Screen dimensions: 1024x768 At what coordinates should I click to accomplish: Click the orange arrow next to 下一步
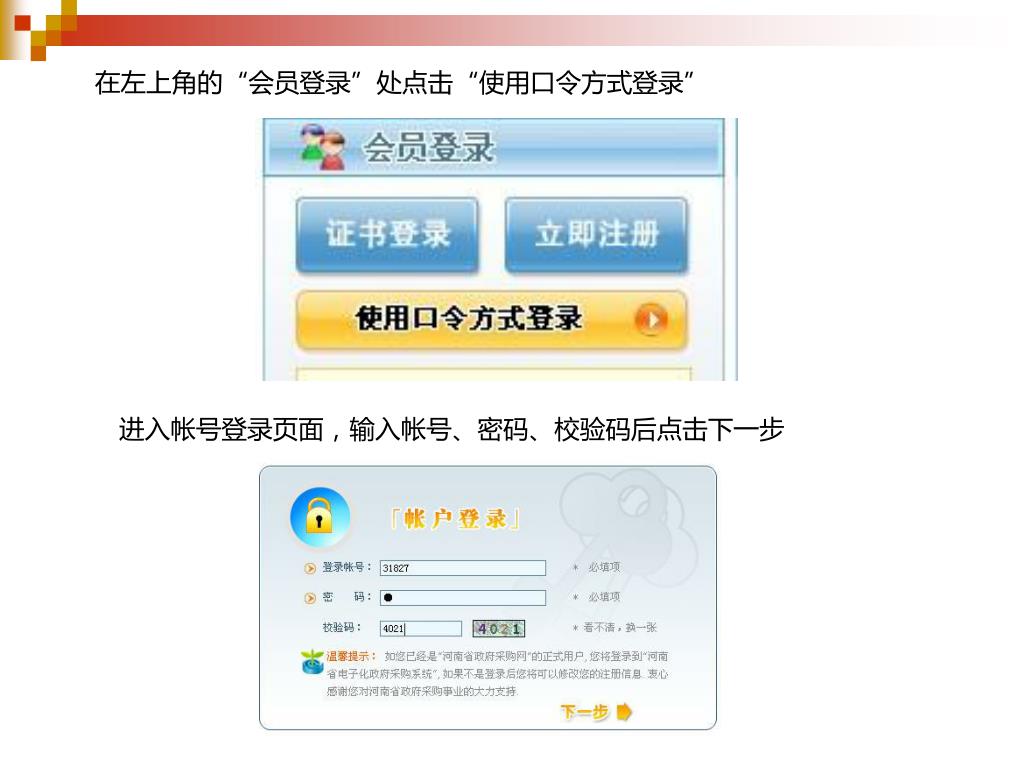(624, 711)
